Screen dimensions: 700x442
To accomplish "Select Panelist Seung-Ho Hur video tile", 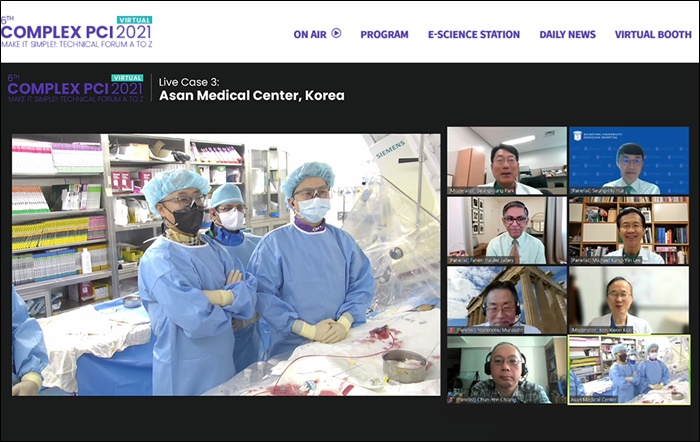I will click(x=629, y=161).
